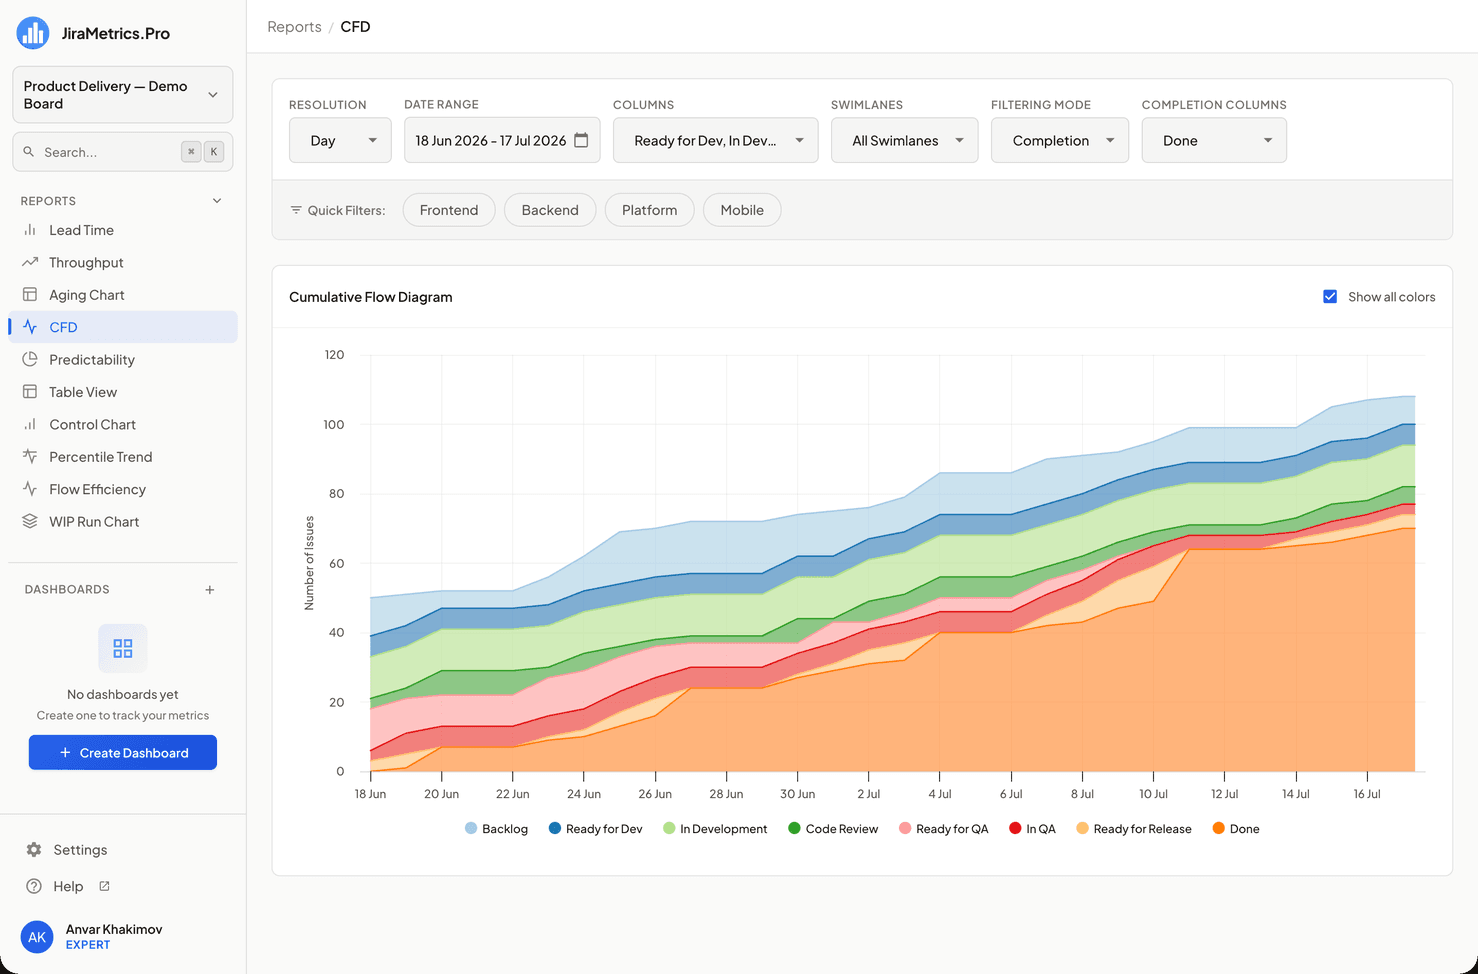Screen dimensions: 1478x974
Task: Click the plus icon next to Dashboards
Action: click(x=210, y=590)
